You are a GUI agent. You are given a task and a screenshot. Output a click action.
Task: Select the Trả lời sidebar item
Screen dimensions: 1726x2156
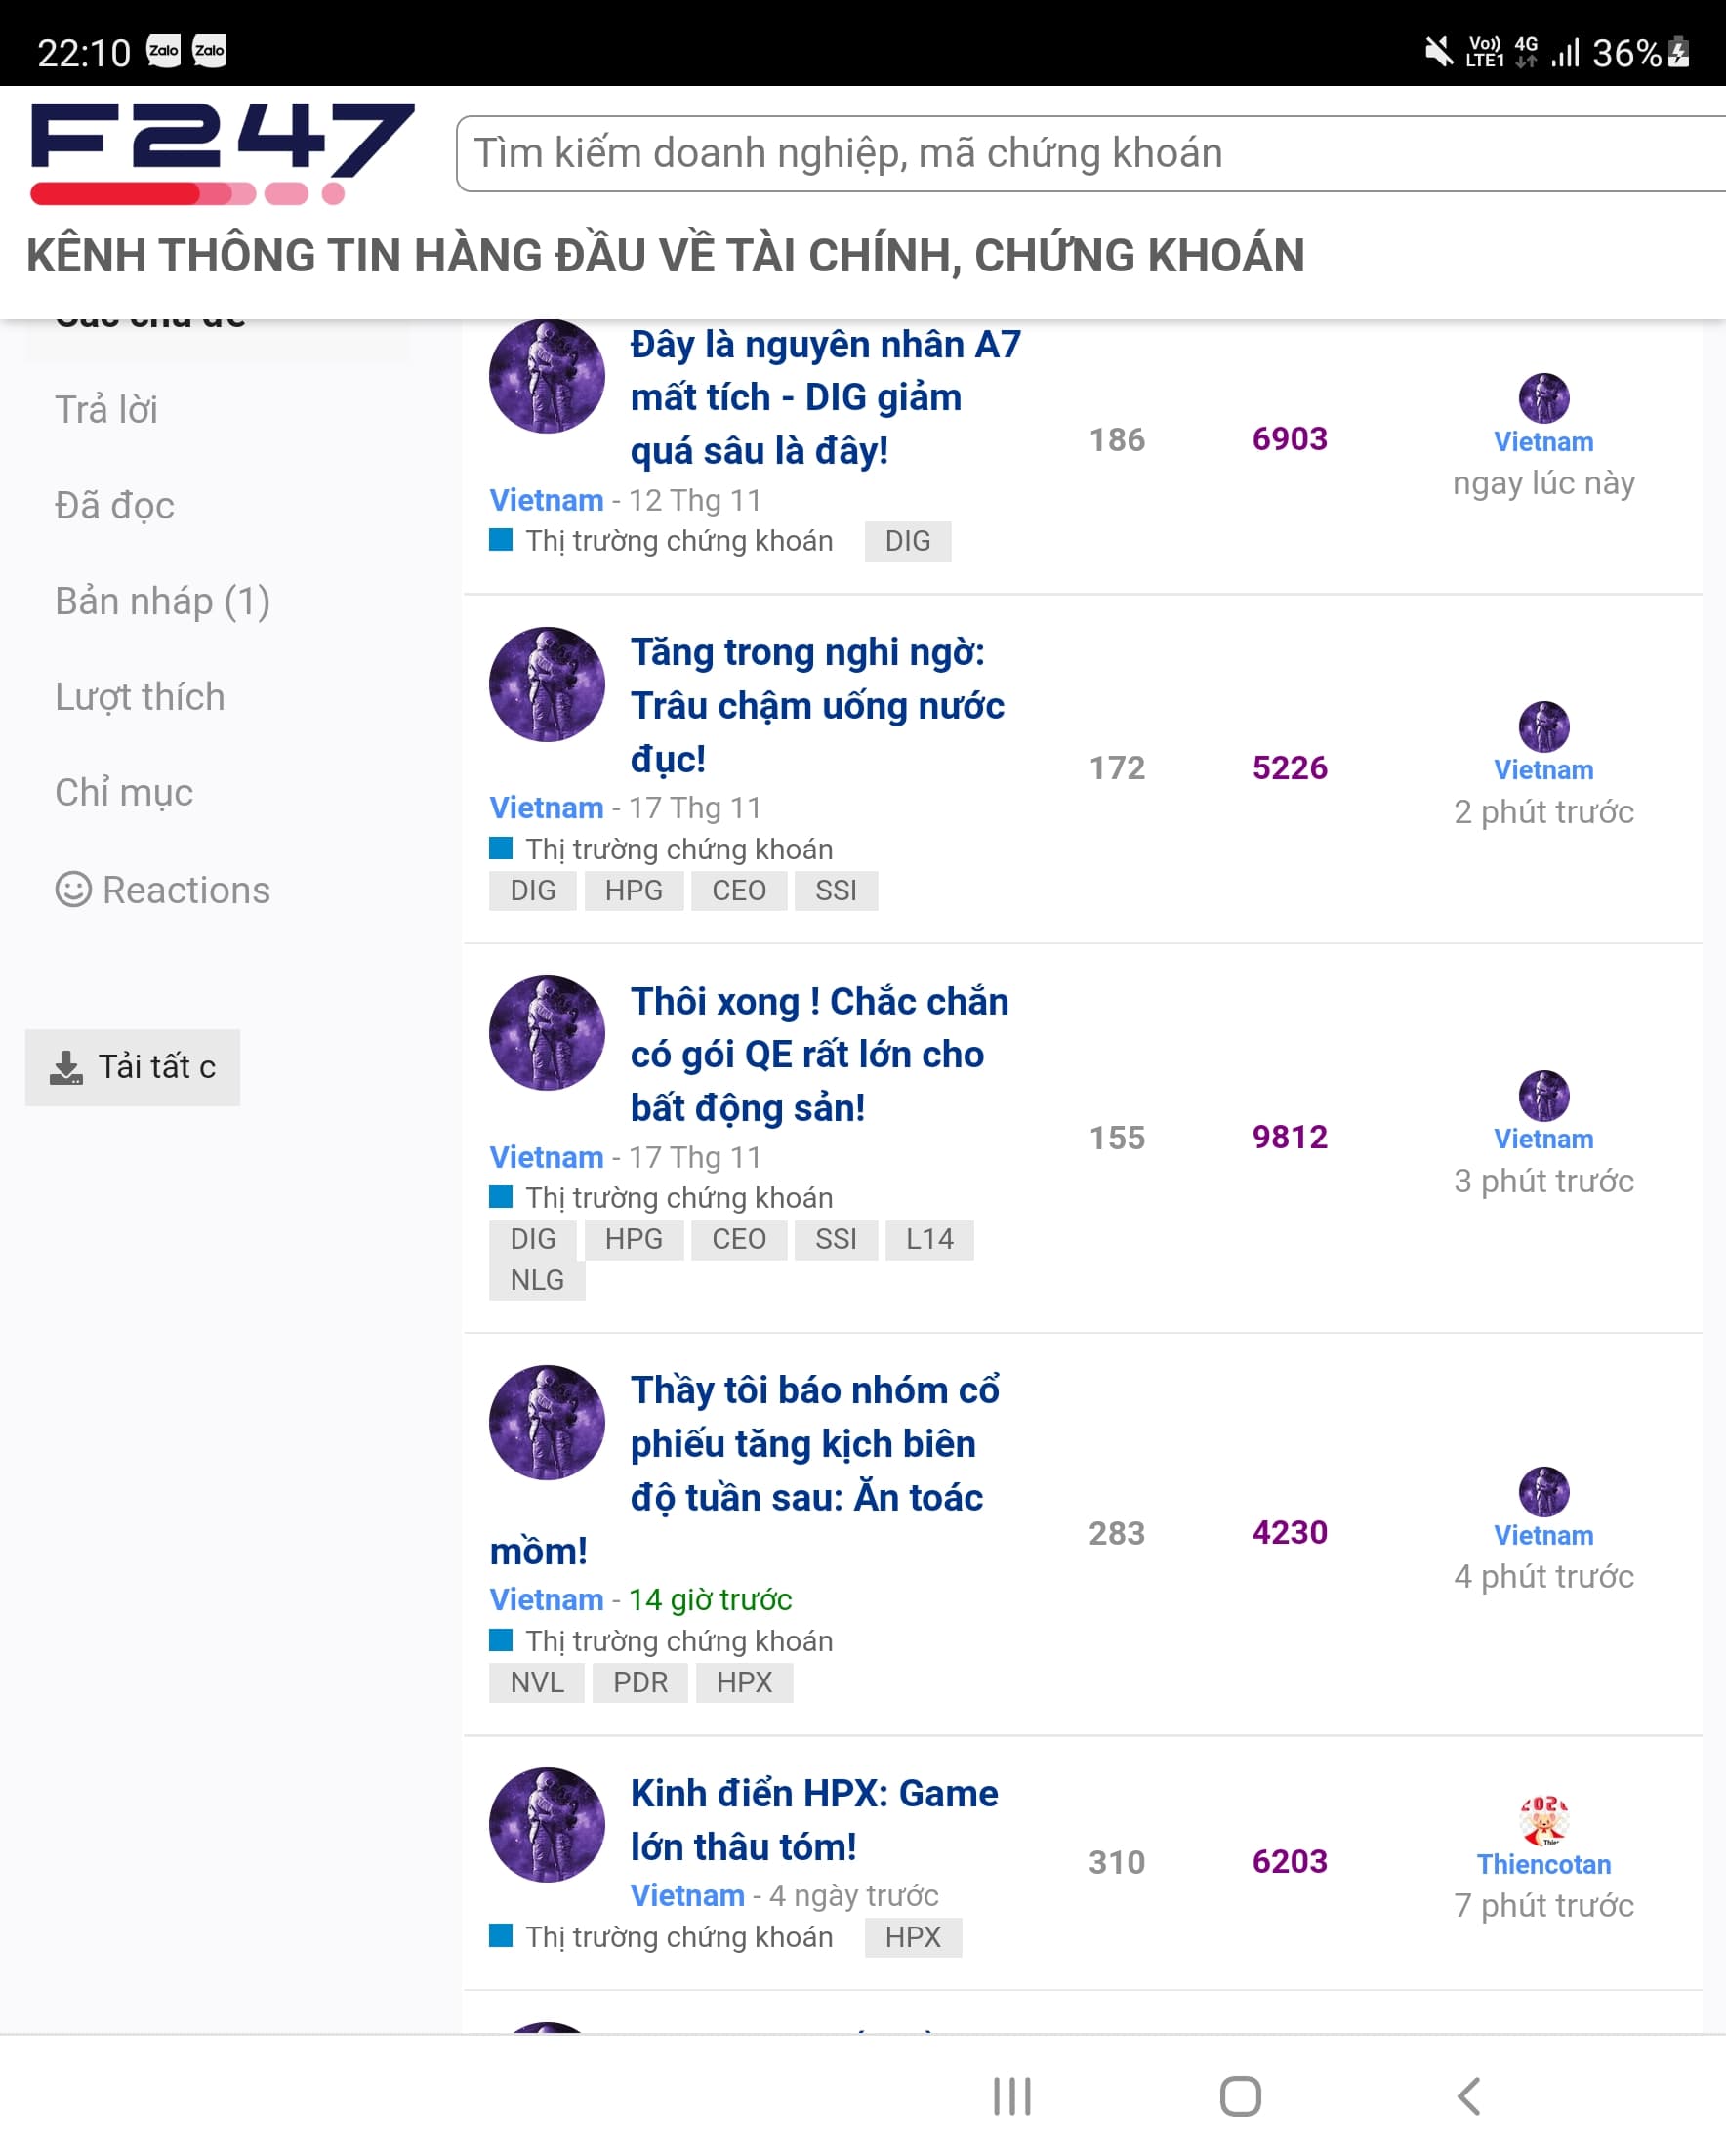coord(106,409)
